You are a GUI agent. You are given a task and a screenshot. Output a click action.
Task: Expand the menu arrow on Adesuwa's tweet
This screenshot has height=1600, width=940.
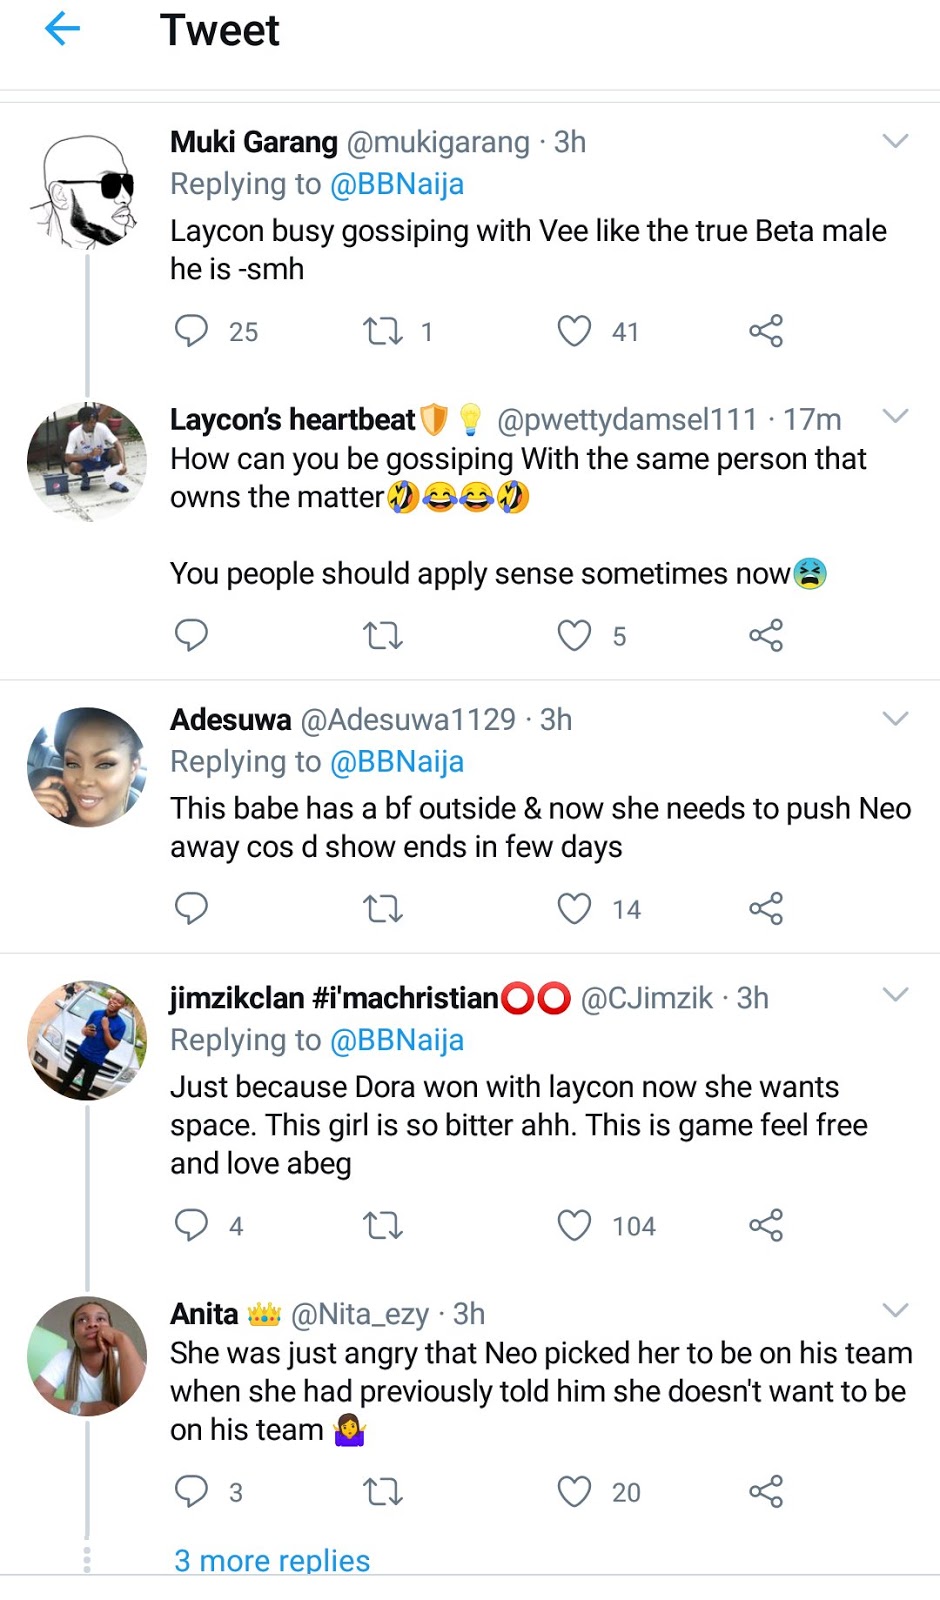point(895,719)
